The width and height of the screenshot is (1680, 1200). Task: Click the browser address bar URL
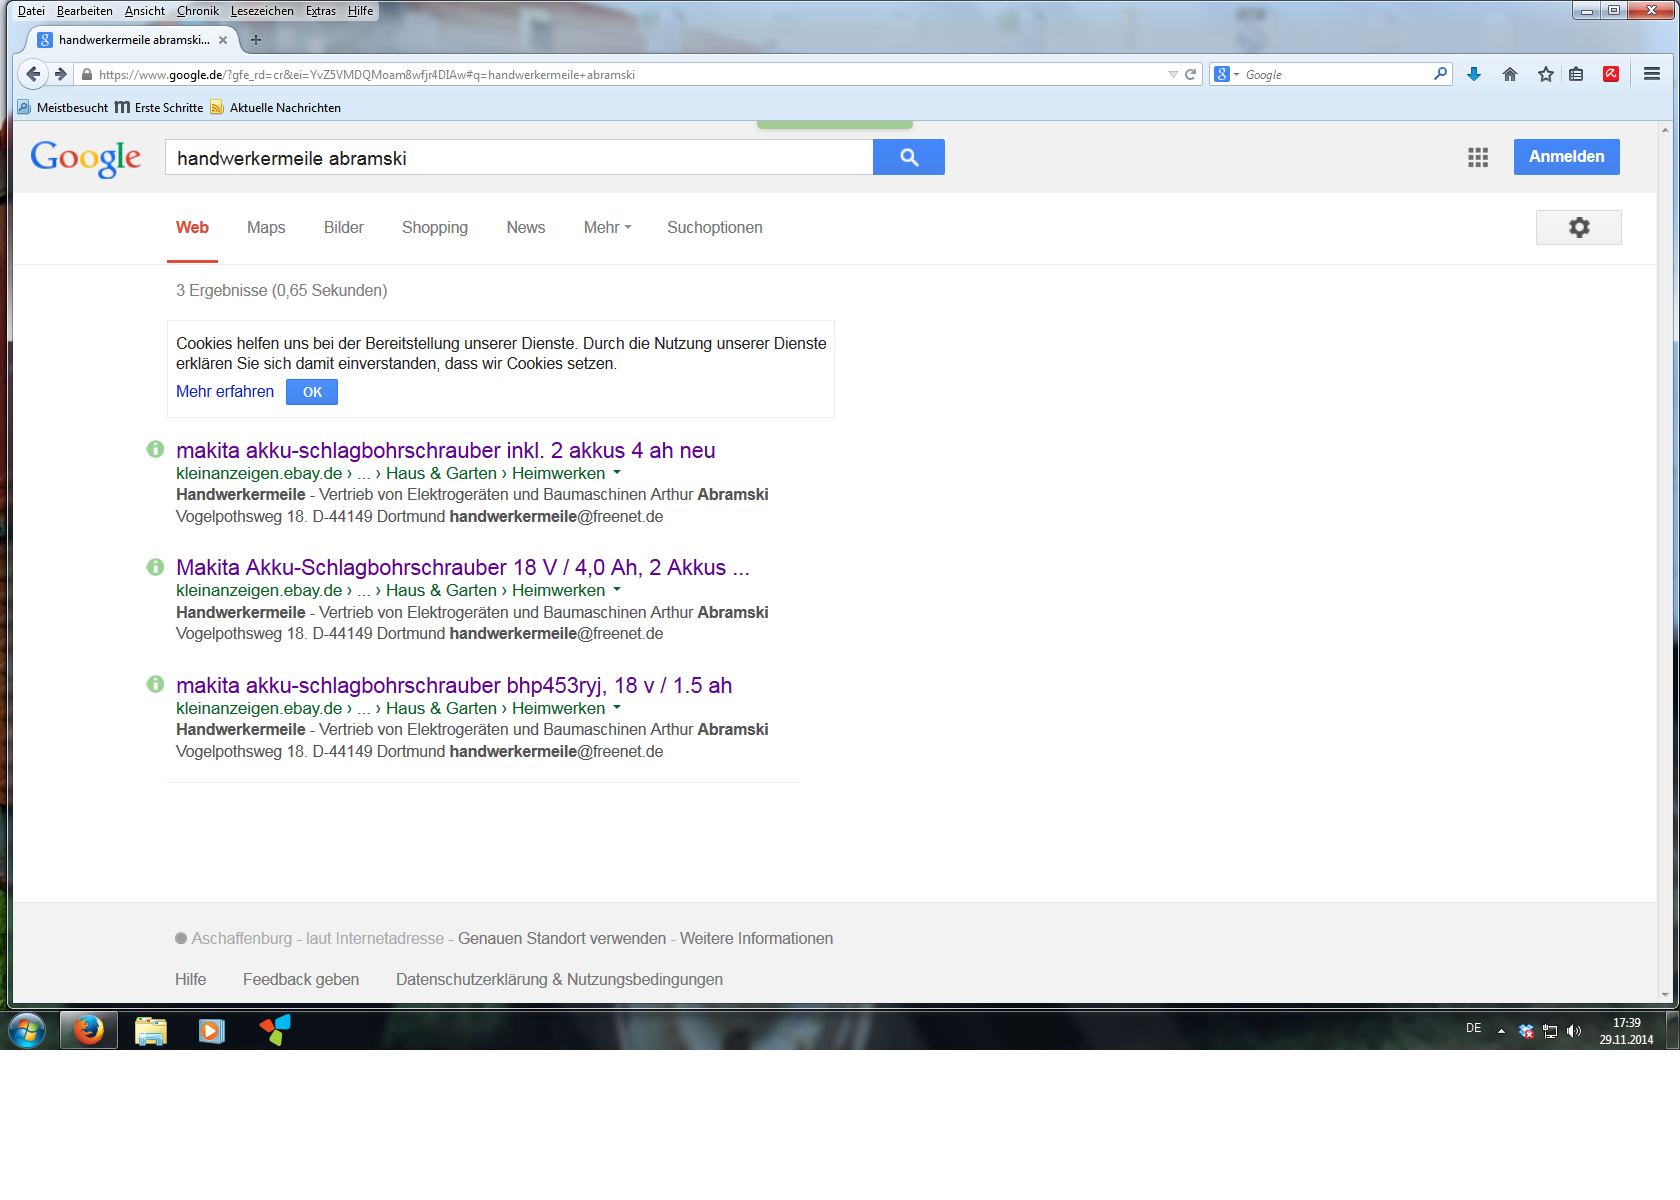click(620, 74)
